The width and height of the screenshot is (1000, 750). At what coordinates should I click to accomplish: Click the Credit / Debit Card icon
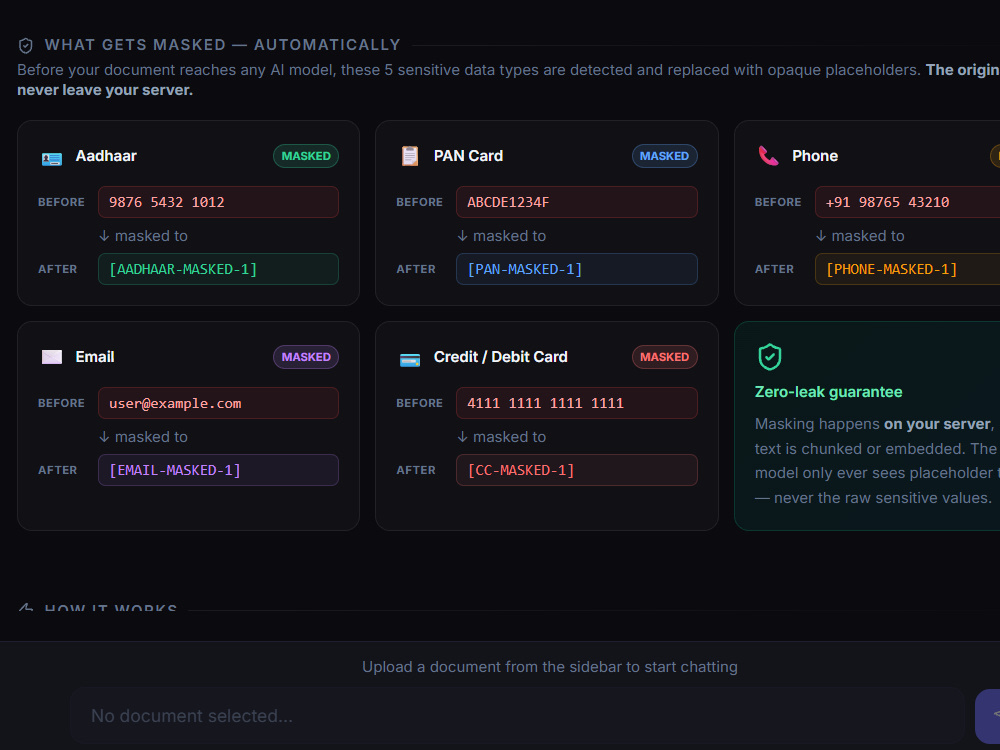(410, 360)
